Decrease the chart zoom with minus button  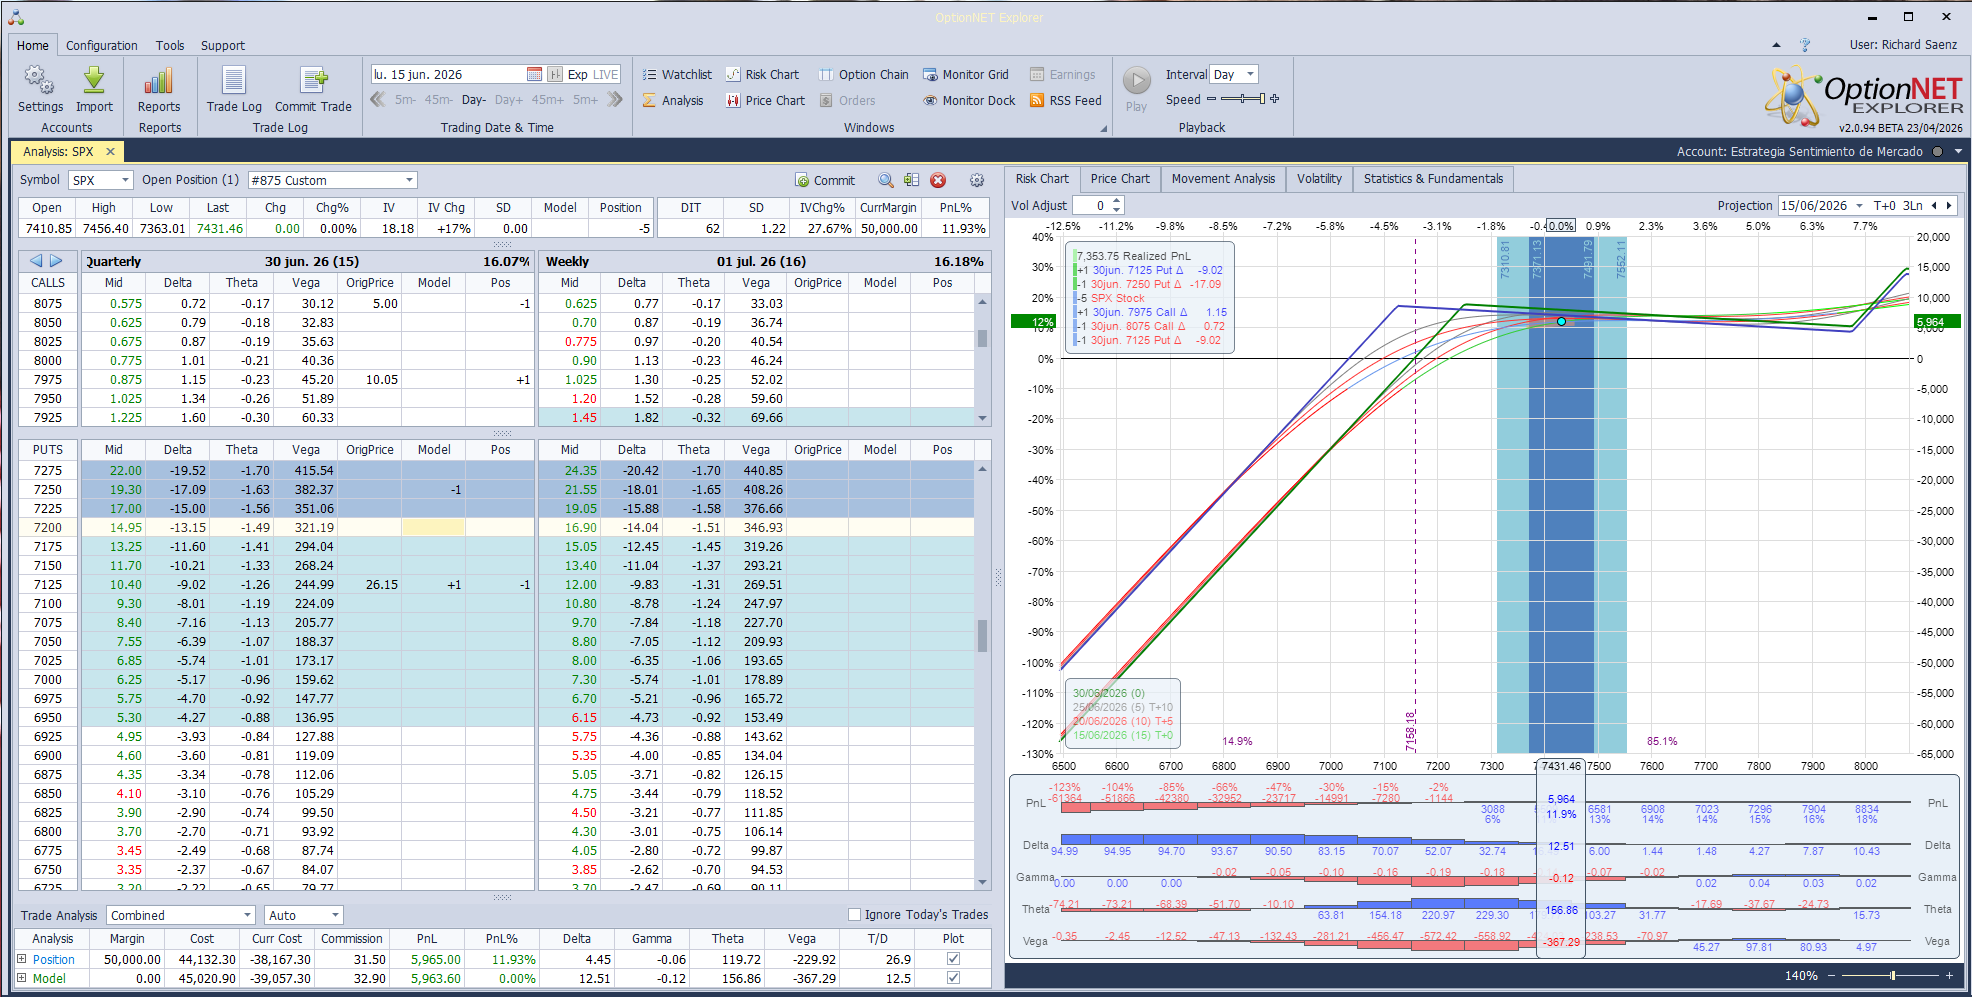pos(1831,975)
